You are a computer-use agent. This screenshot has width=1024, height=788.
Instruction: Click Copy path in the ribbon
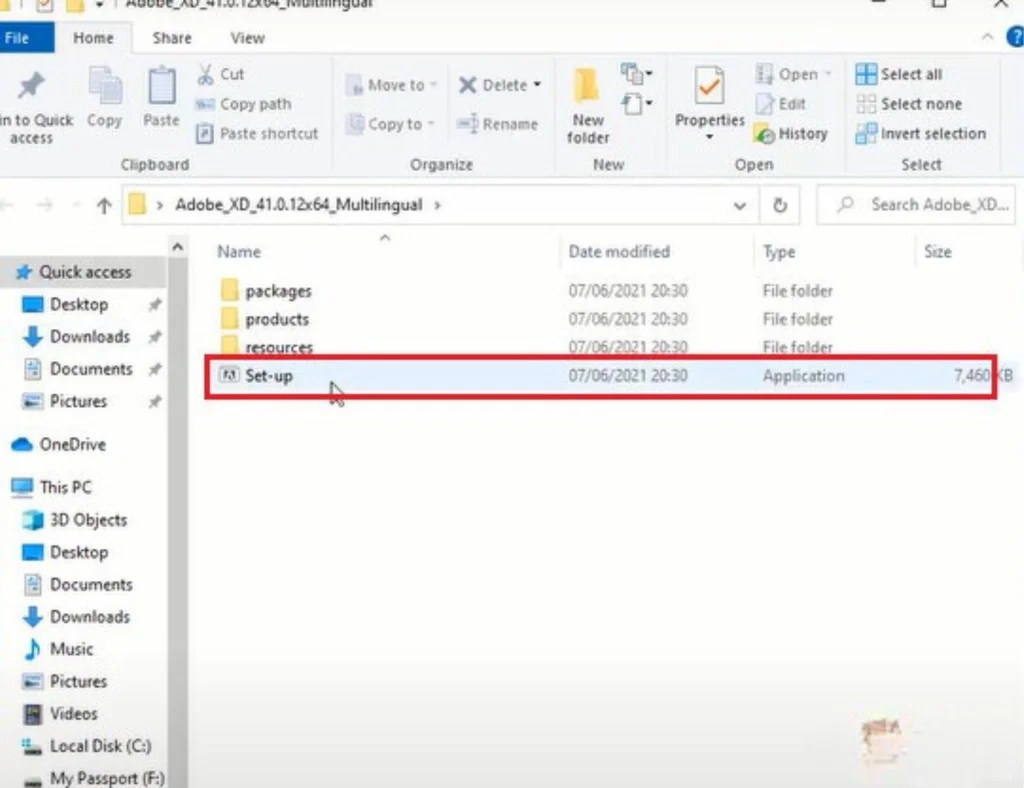pyautogui.click(x=244, y=104)
